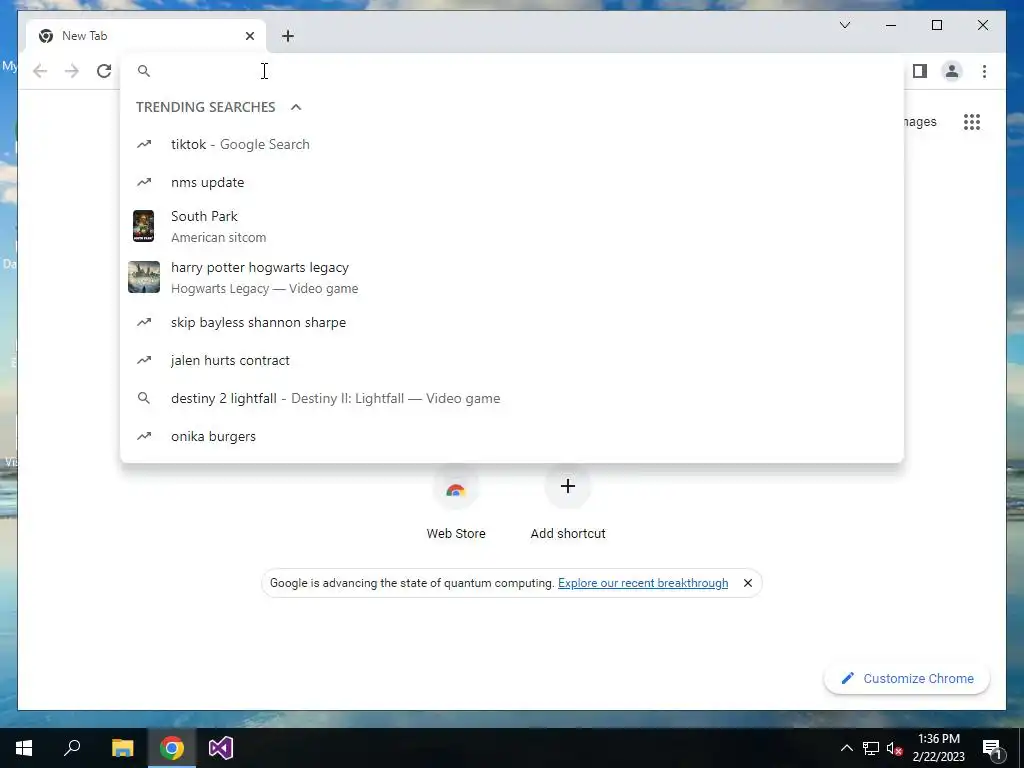Image resolution: width=1024 pixels, height=768 pixels.
Task: Open File Explorer from the taskbar
Action: (122, 748)
